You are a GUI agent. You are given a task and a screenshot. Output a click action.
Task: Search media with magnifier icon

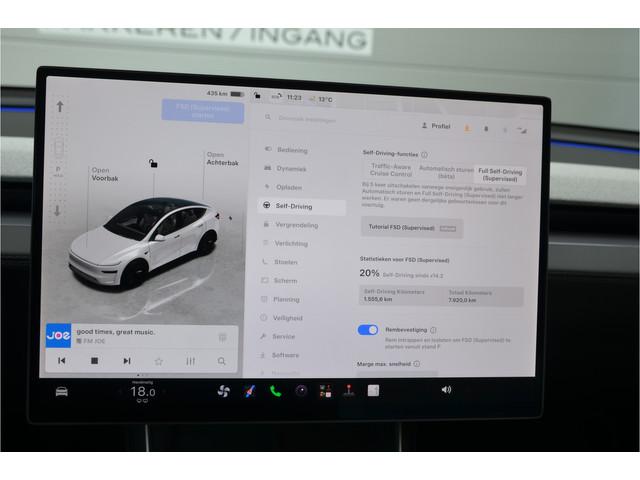[222, 361]
